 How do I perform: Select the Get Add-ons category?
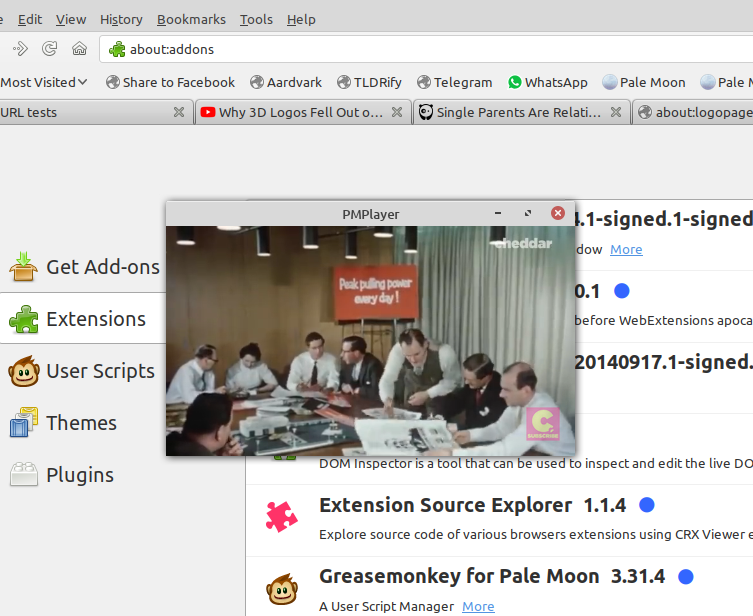click(83, 267)
